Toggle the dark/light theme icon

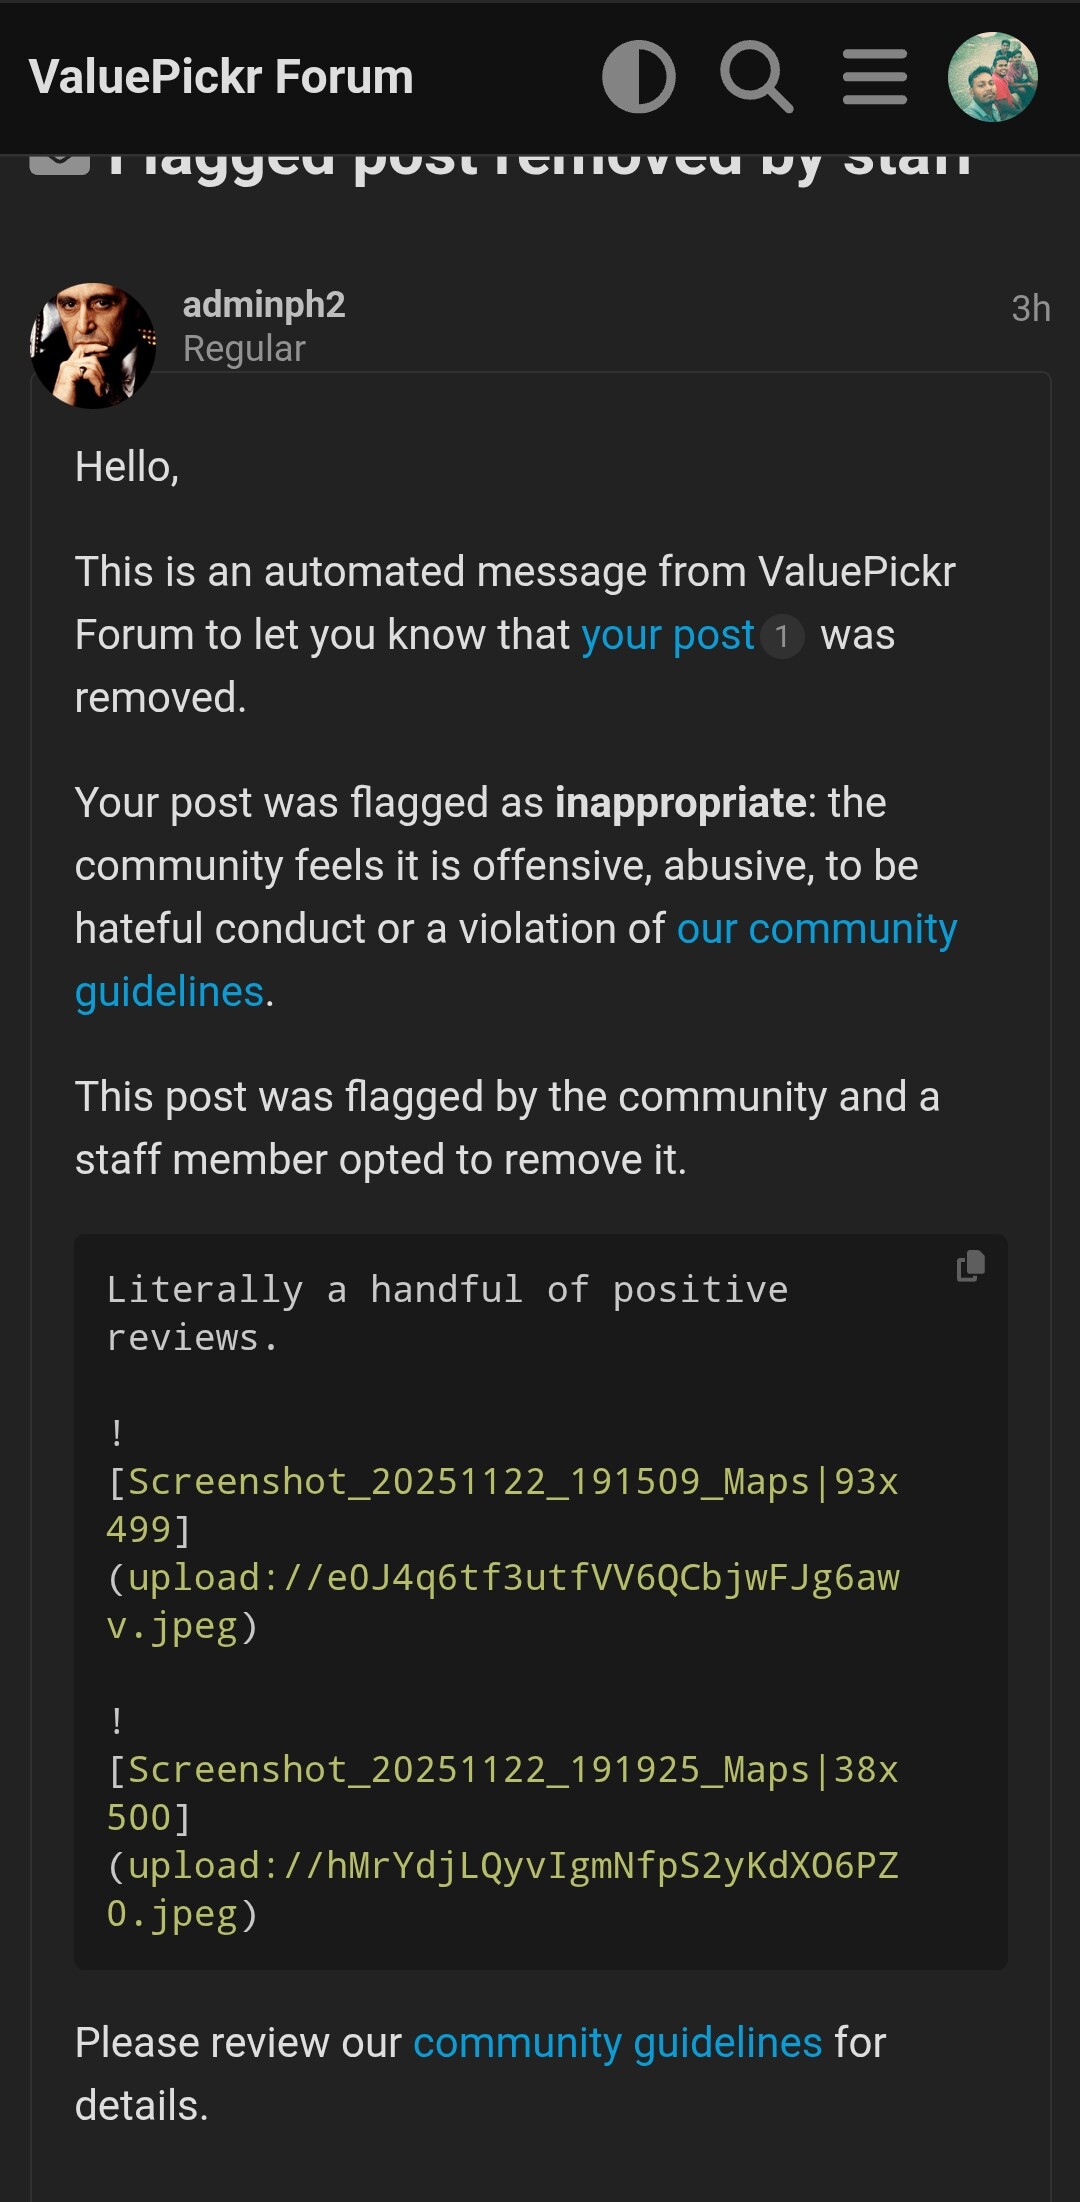[x=639, y=77]
